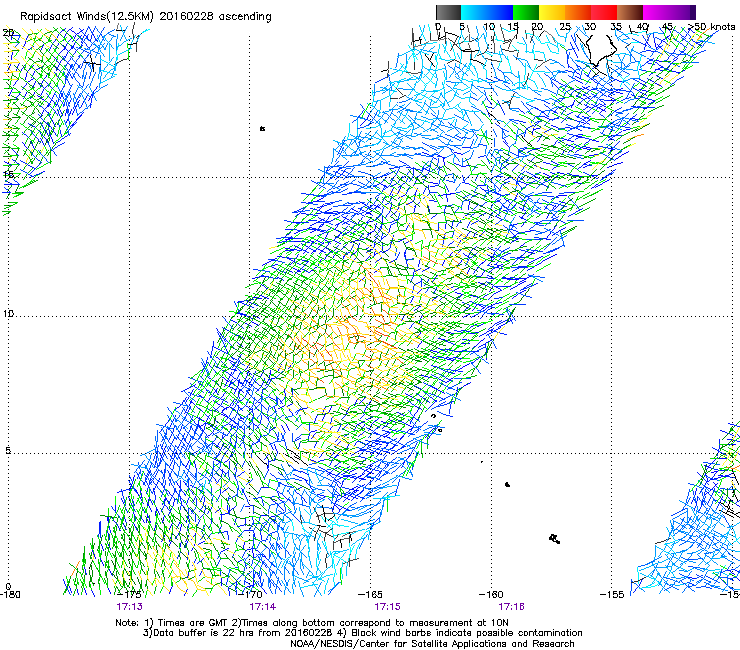The height and width of the screenshot is (650, 740).
Task: Click the dark purple 45-50 knots legend swatch
Action: pos(682,12)
